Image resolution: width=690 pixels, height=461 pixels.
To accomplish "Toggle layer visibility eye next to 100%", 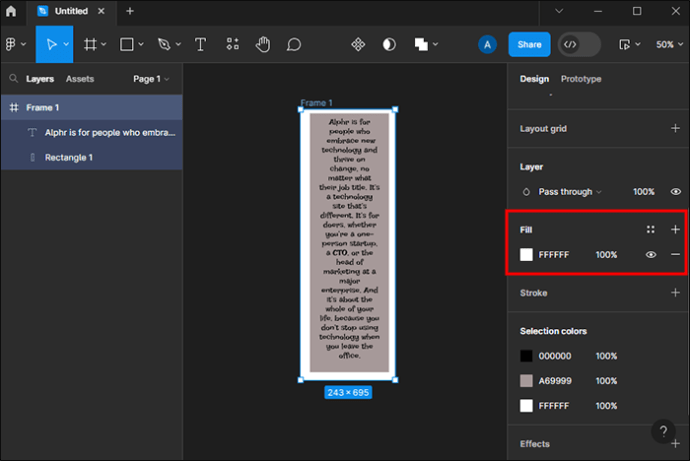I will [x=676, y=192].
